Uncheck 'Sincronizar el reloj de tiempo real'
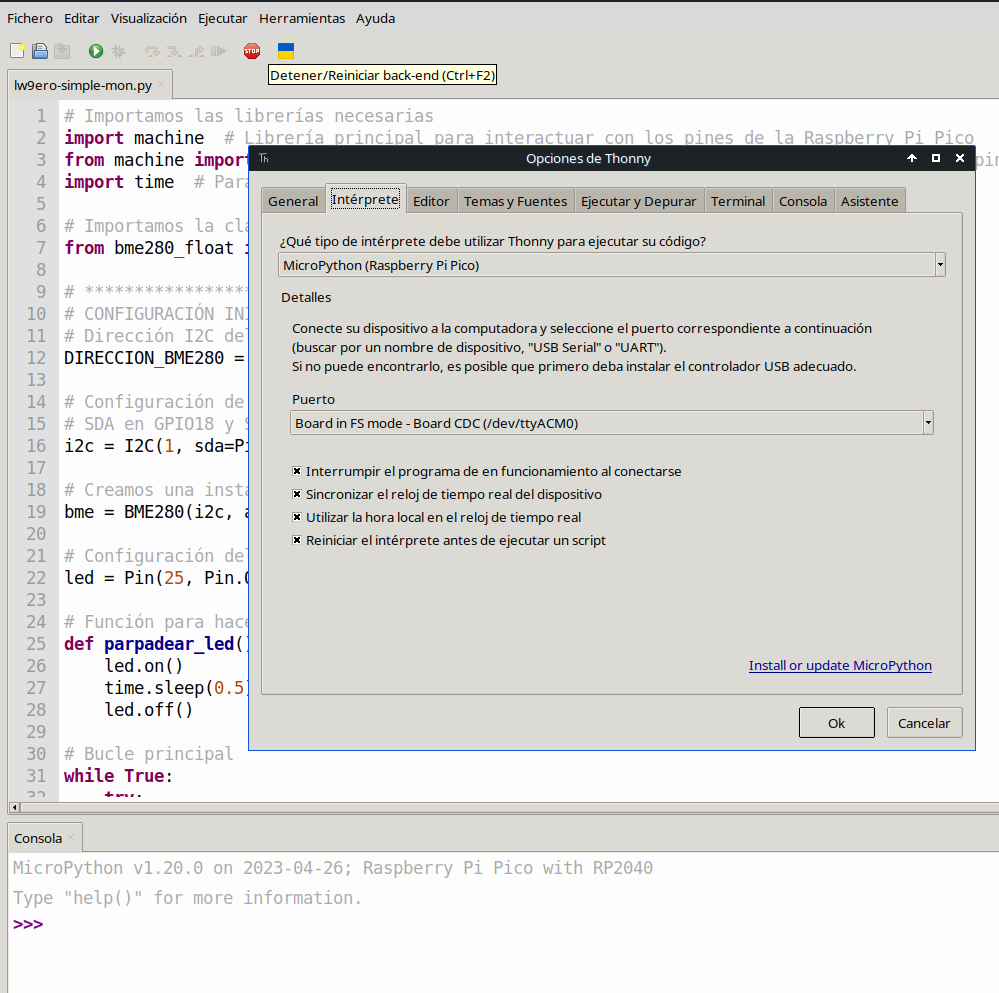Screen dimensions: 999x993 point(297,494)
